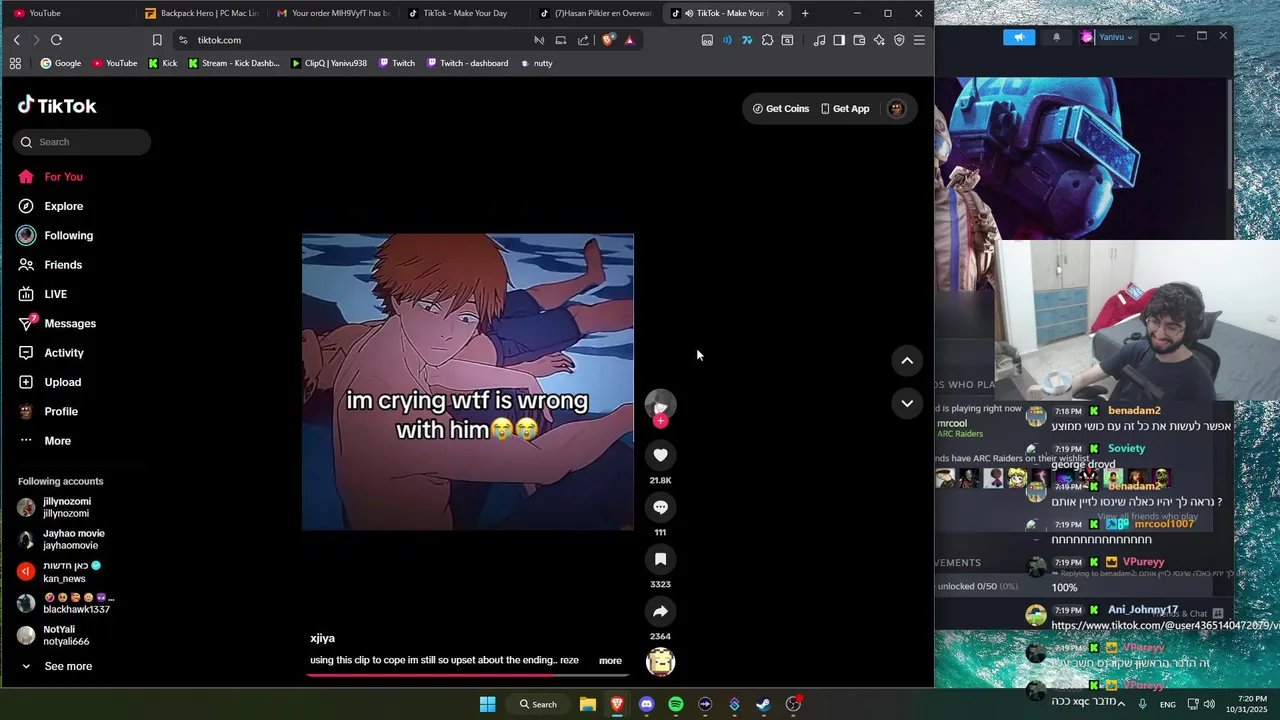Open the Brave VPN shield icon
The image size is (1280, 720).
899,40
